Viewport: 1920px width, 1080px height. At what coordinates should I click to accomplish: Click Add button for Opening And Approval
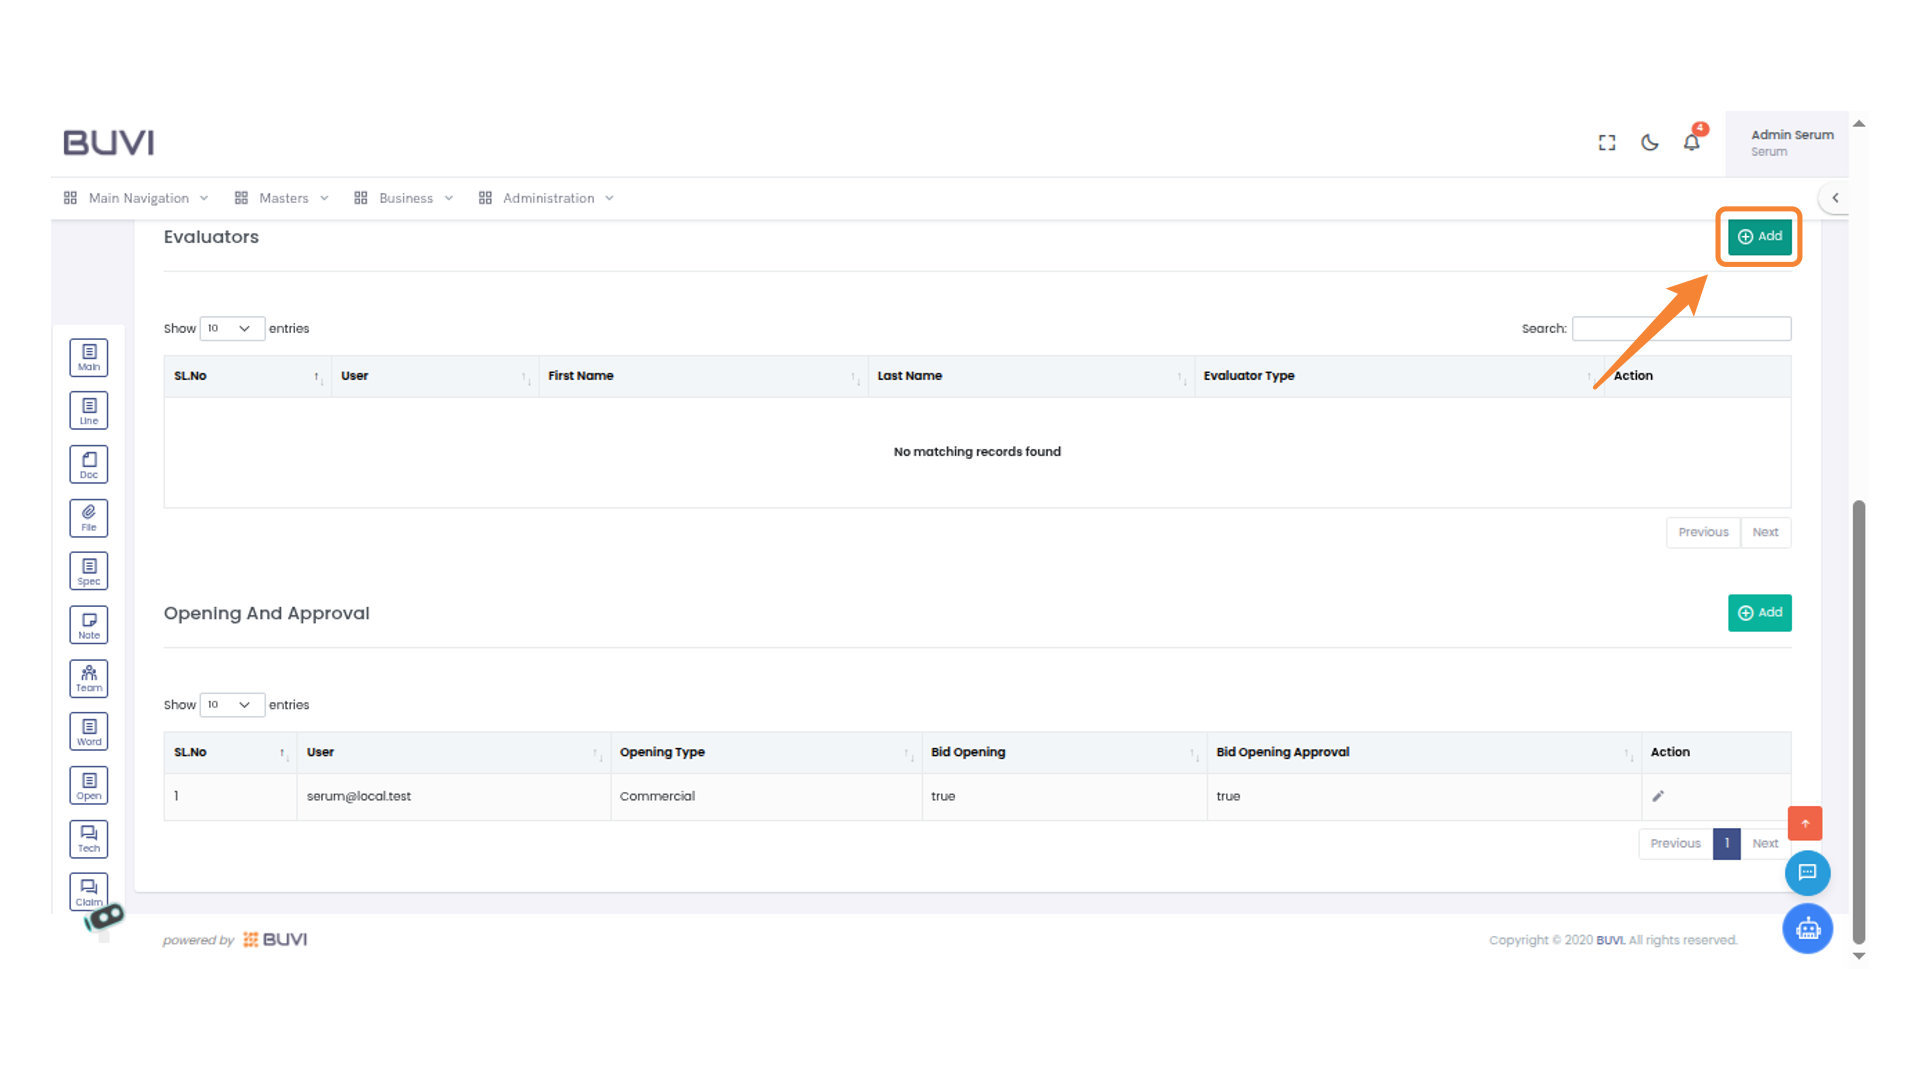coord(1759,613)
